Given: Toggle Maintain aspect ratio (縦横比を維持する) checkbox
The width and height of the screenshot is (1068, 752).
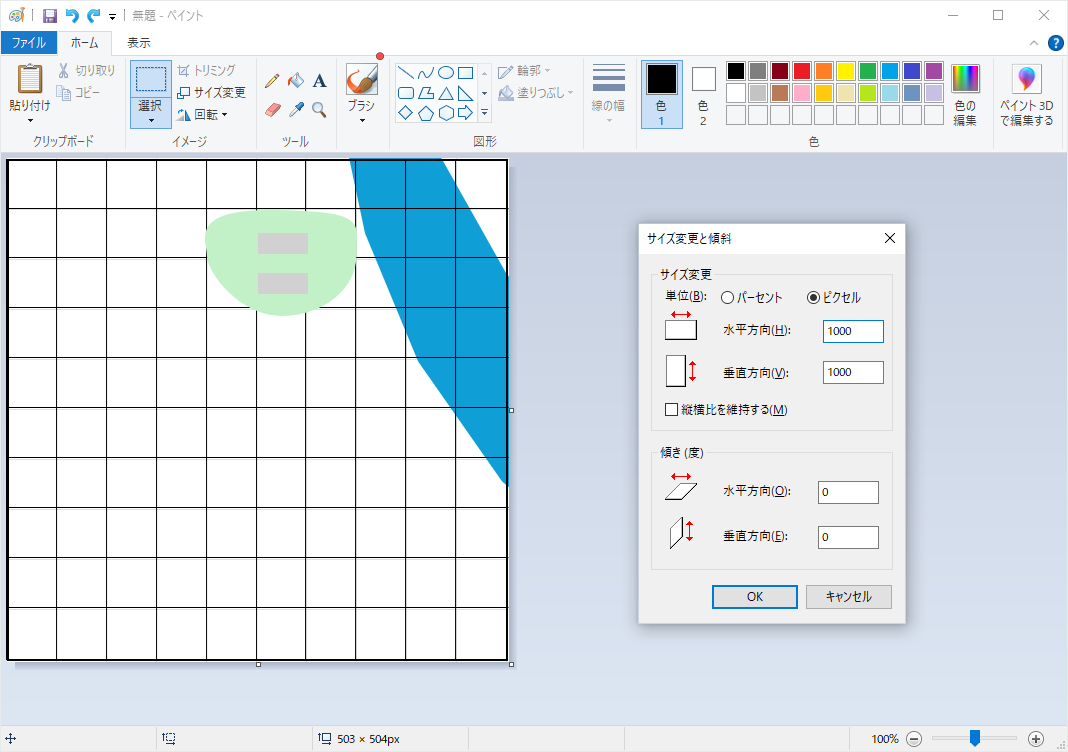Looking at the screenshot, I should pos(672,409).
